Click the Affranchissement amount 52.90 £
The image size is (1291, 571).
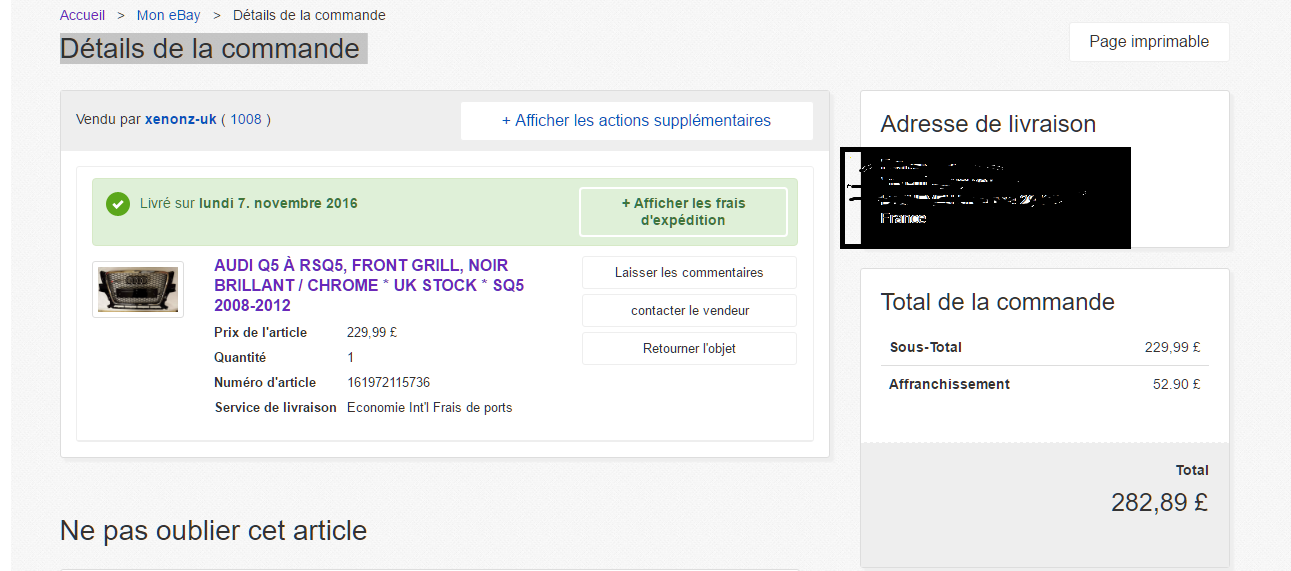[1176, 384]
